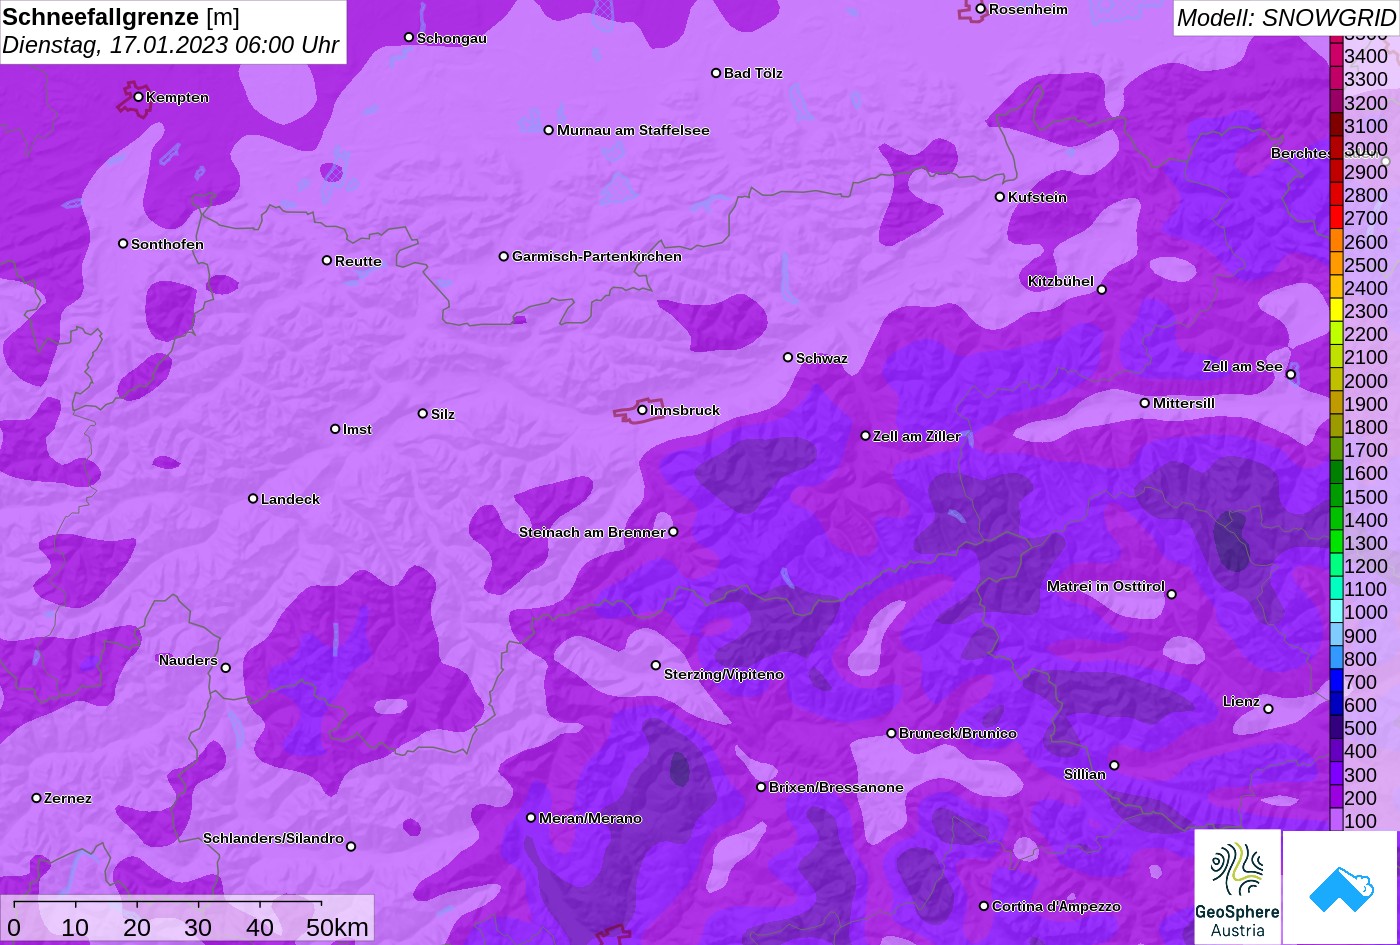Click the 500 m legend color swatch
The width and height of the screenshot is (1400, 945).
[1336, 728]
